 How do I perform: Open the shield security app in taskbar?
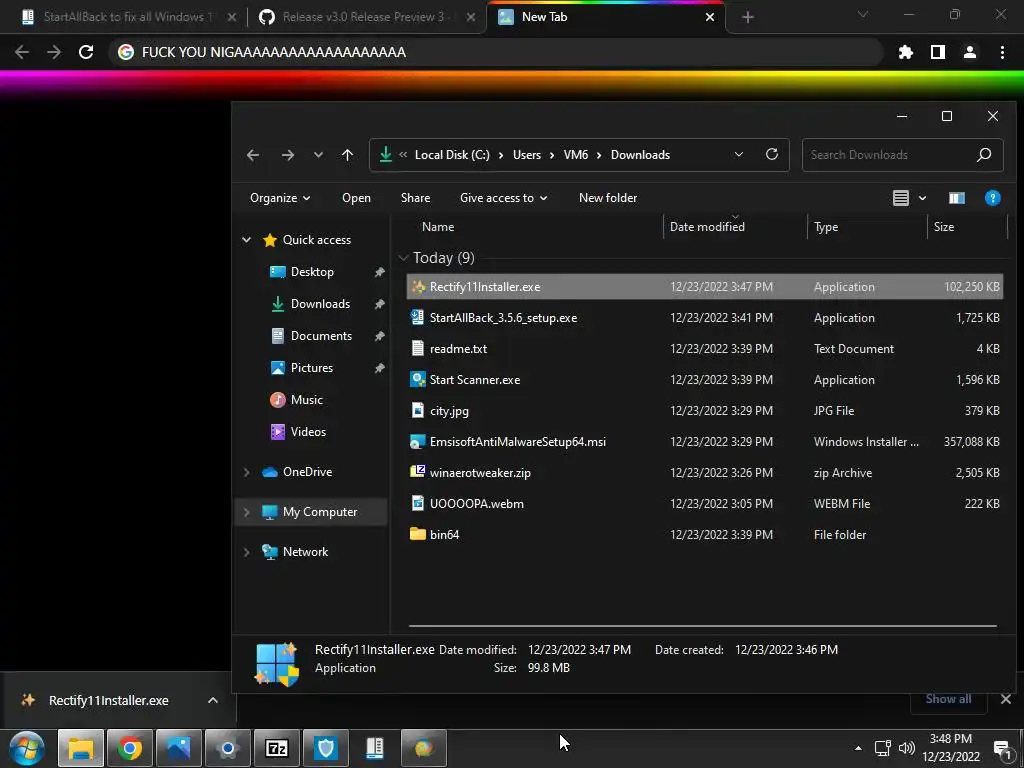click(x=326, y=748)
